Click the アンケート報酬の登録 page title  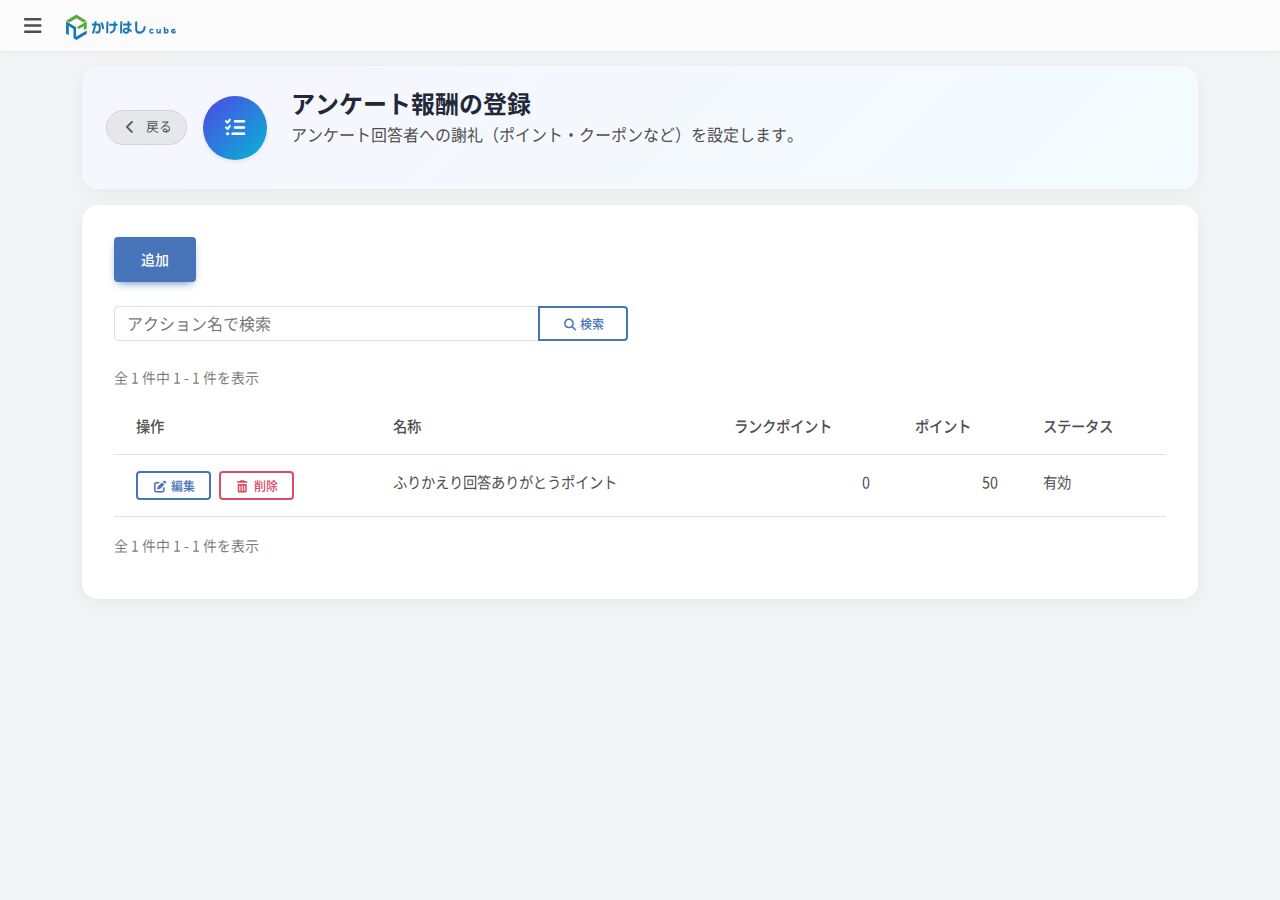point(411,104)
